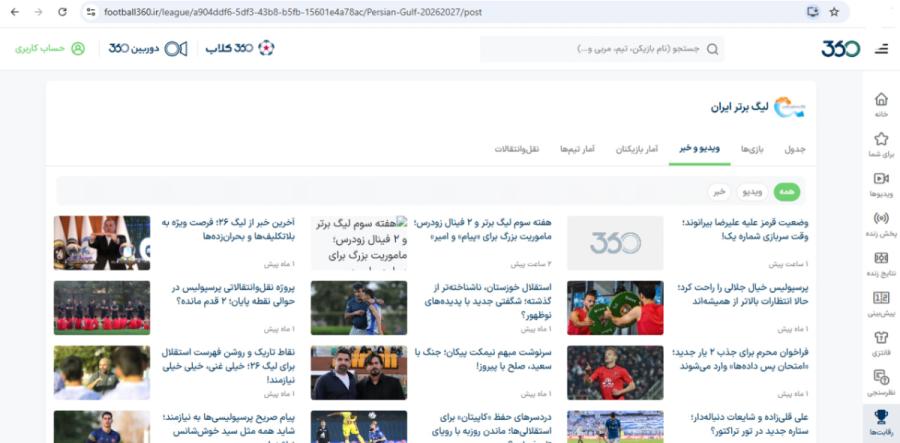Click the two men in black thumbnail
The width and height of the screenshot is (900, 443).
(x=359, y=372)
